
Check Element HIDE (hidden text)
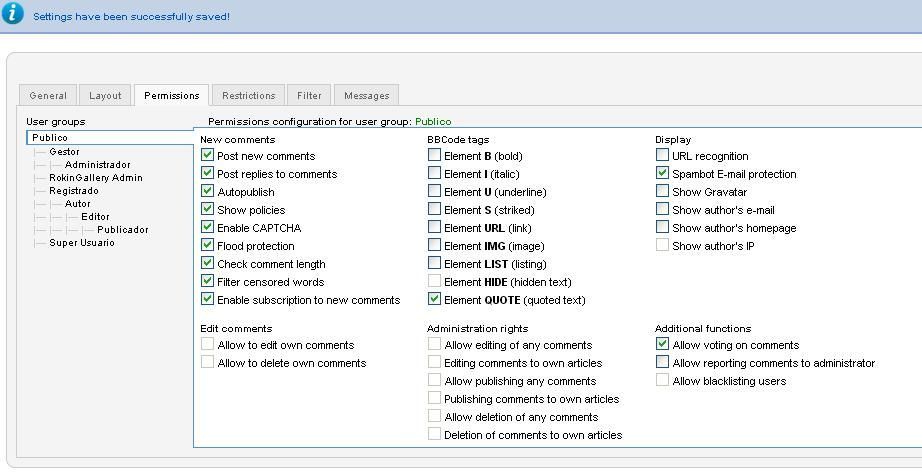[x=434, y=281]
